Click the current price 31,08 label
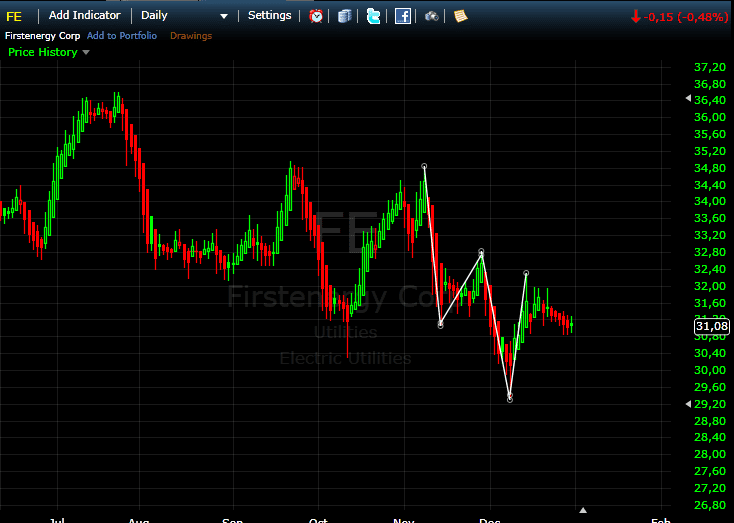 coord(712,326)
